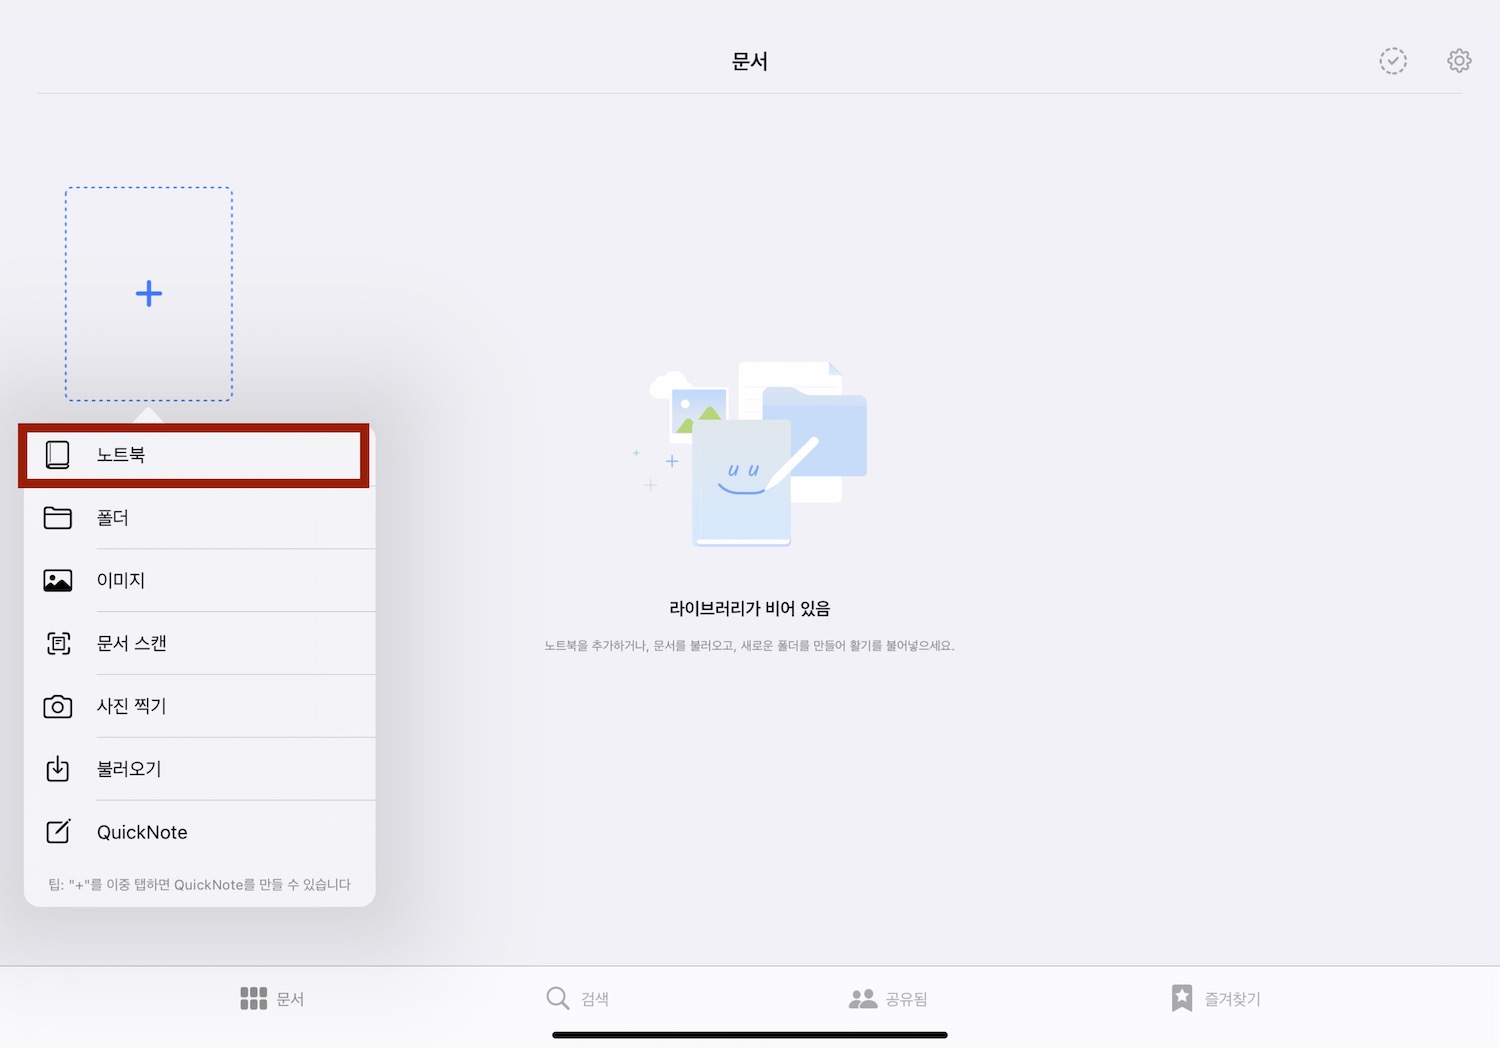Switch to the 검색 tab
Image resolution: width=1500 pixels, height=1048 pixels.
tap(580, 997)
